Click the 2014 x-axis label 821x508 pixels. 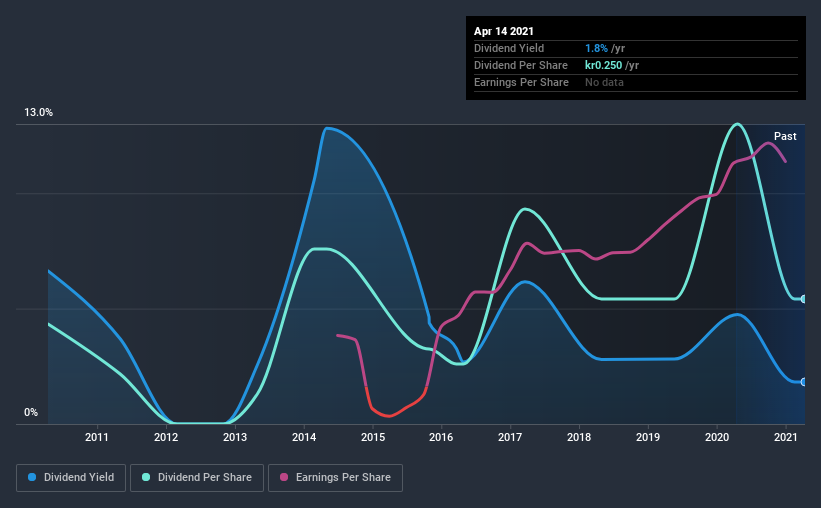click(304, 437)
